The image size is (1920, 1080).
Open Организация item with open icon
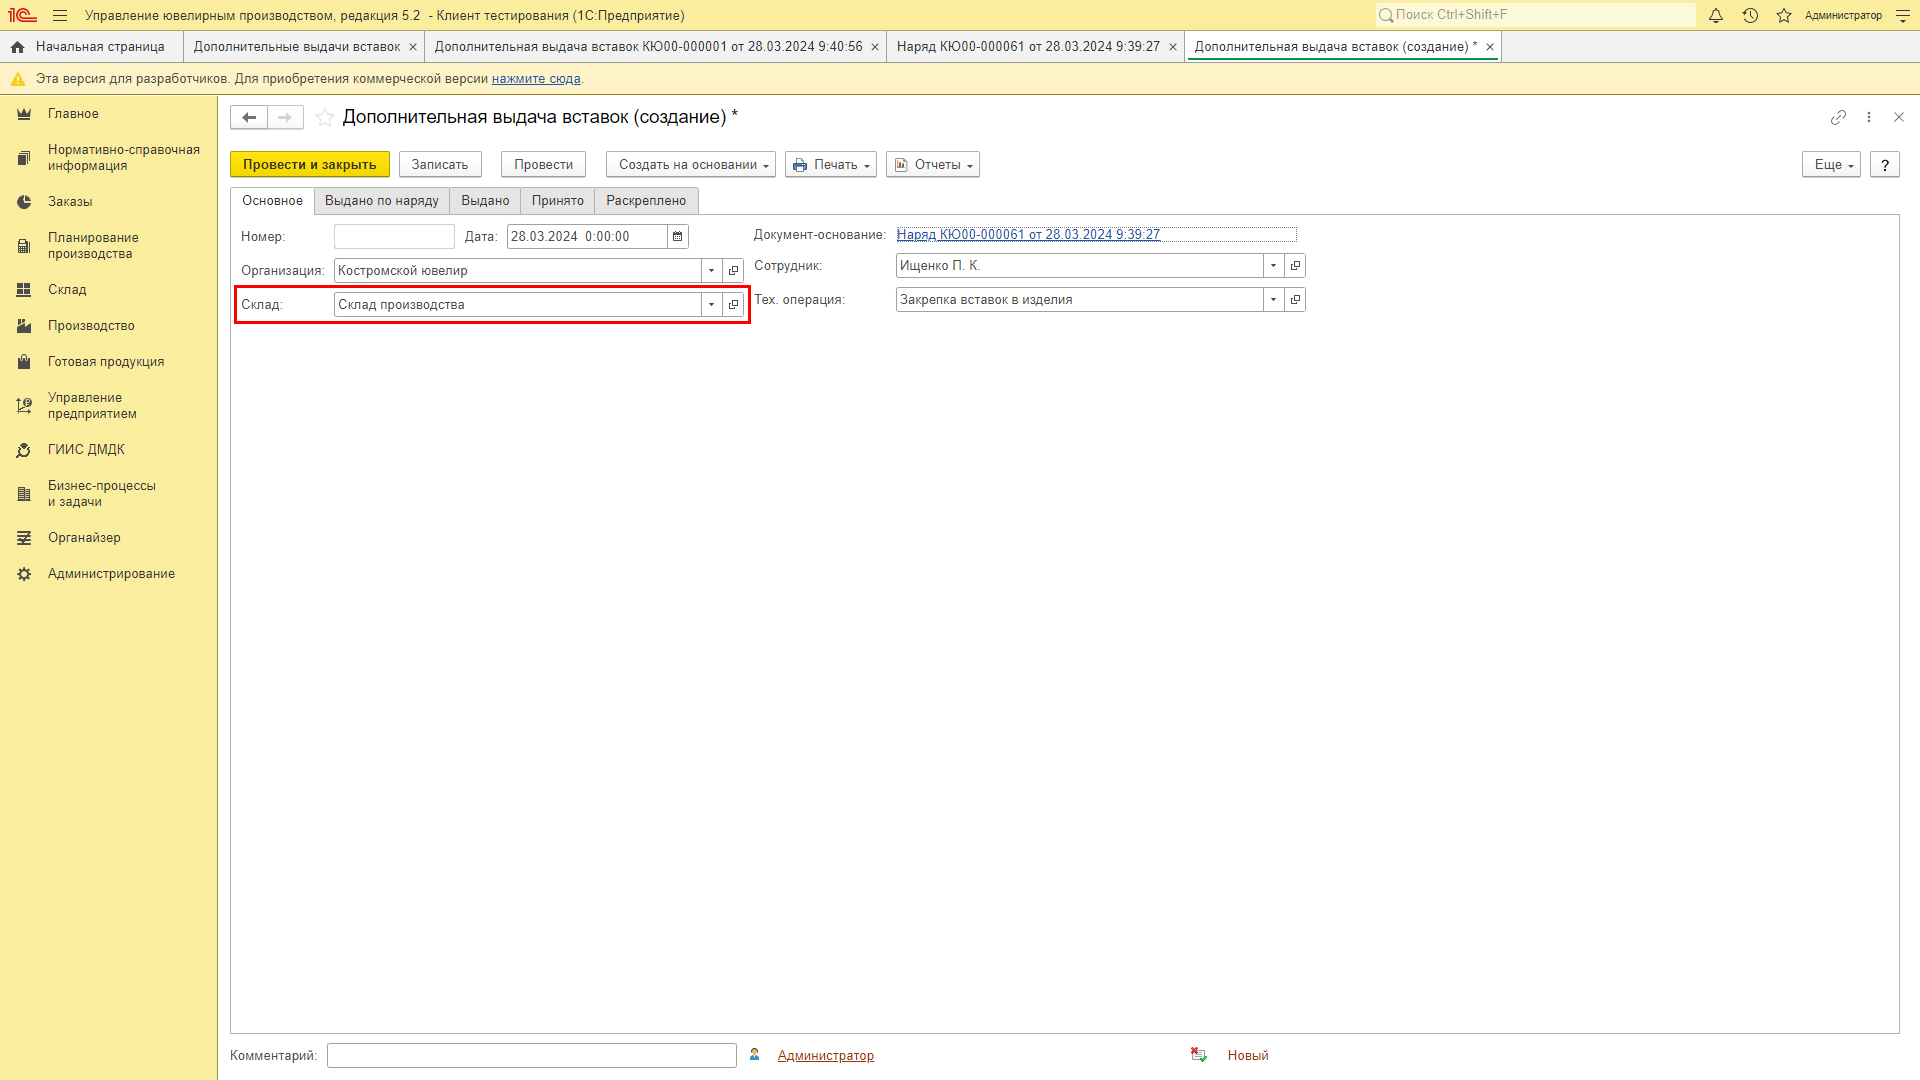click(733, 271)
